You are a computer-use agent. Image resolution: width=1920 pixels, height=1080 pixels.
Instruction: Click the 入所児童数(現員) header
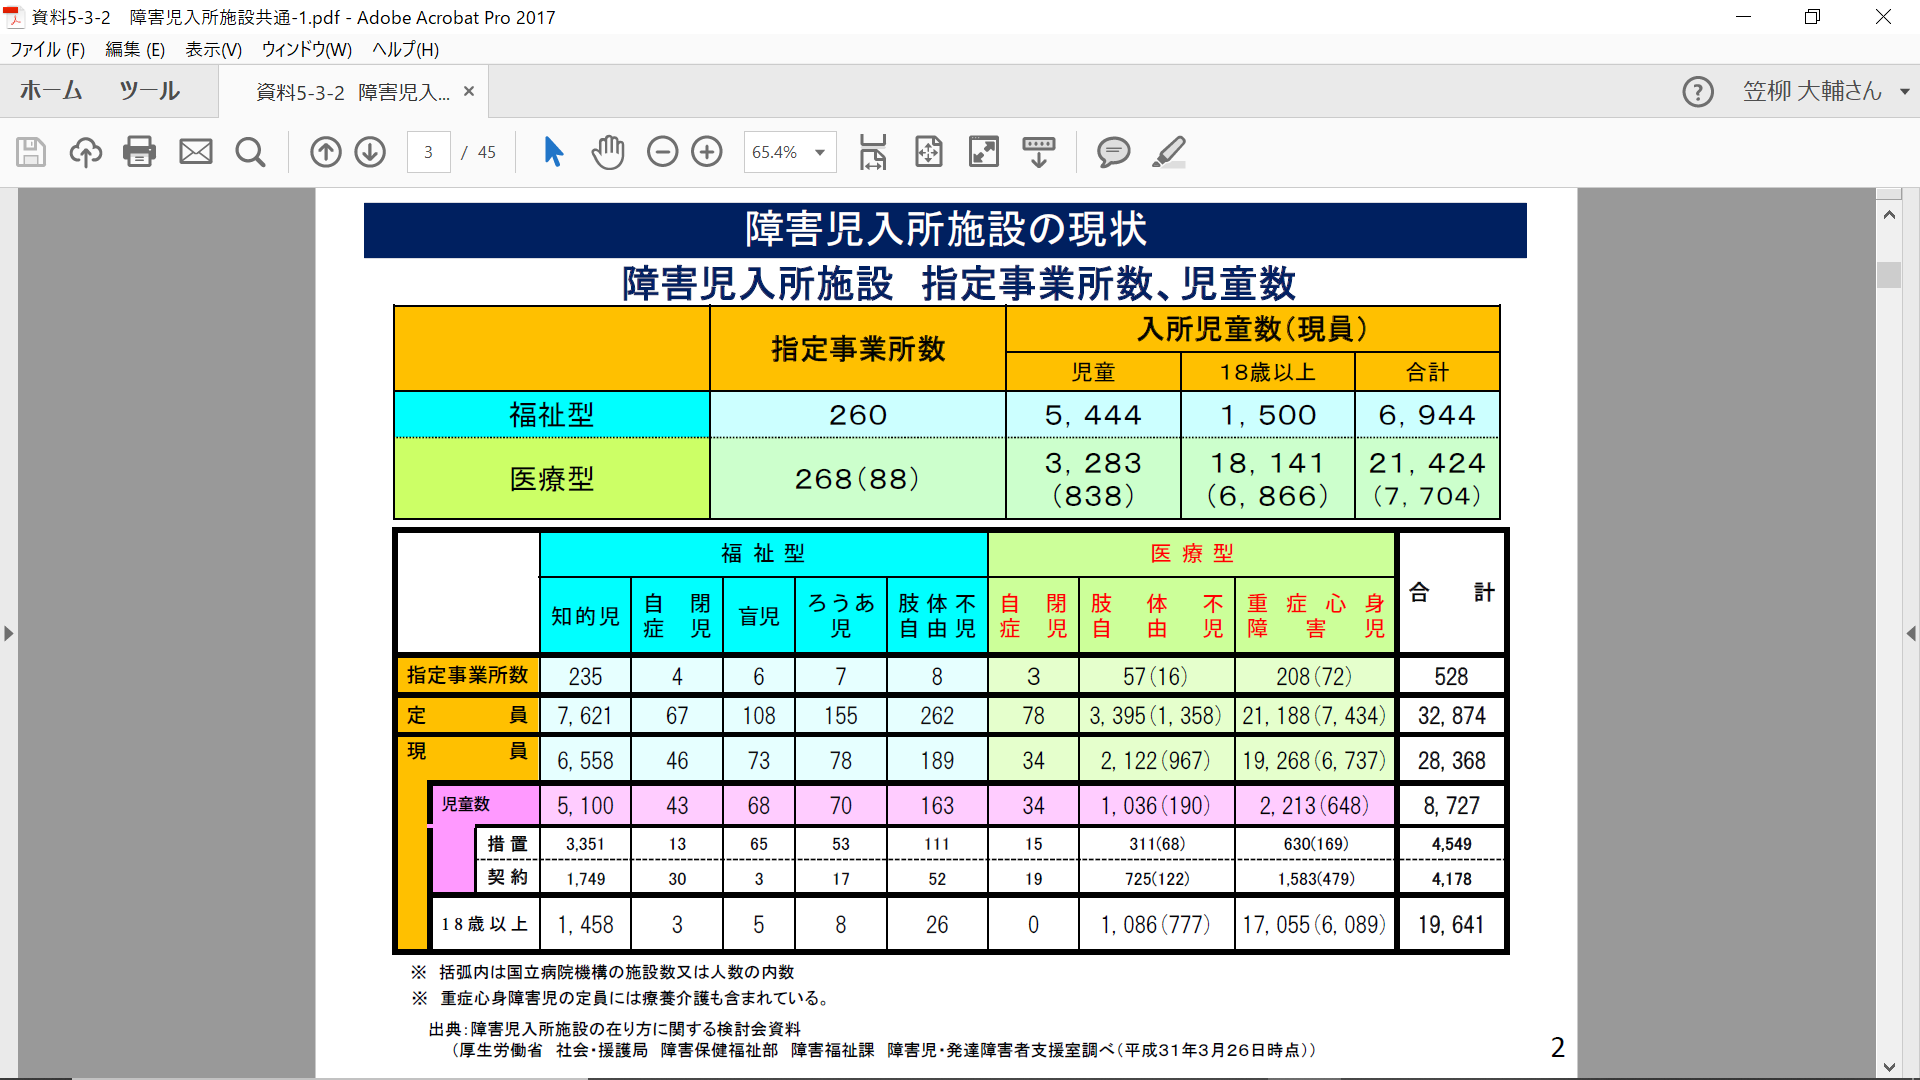pos(1253,329)
